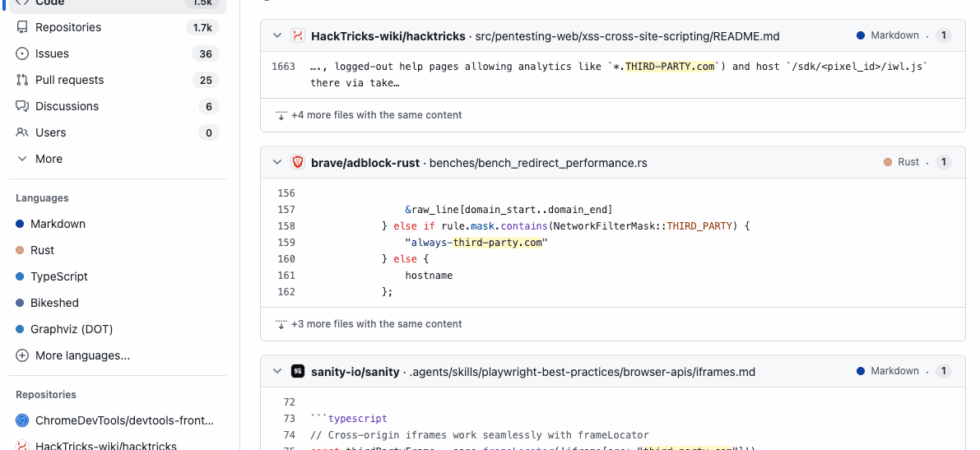This screenshot has width=980, height=450.
Task: Click the Brave lion avatar icon
Action: (x=298, y=162)
